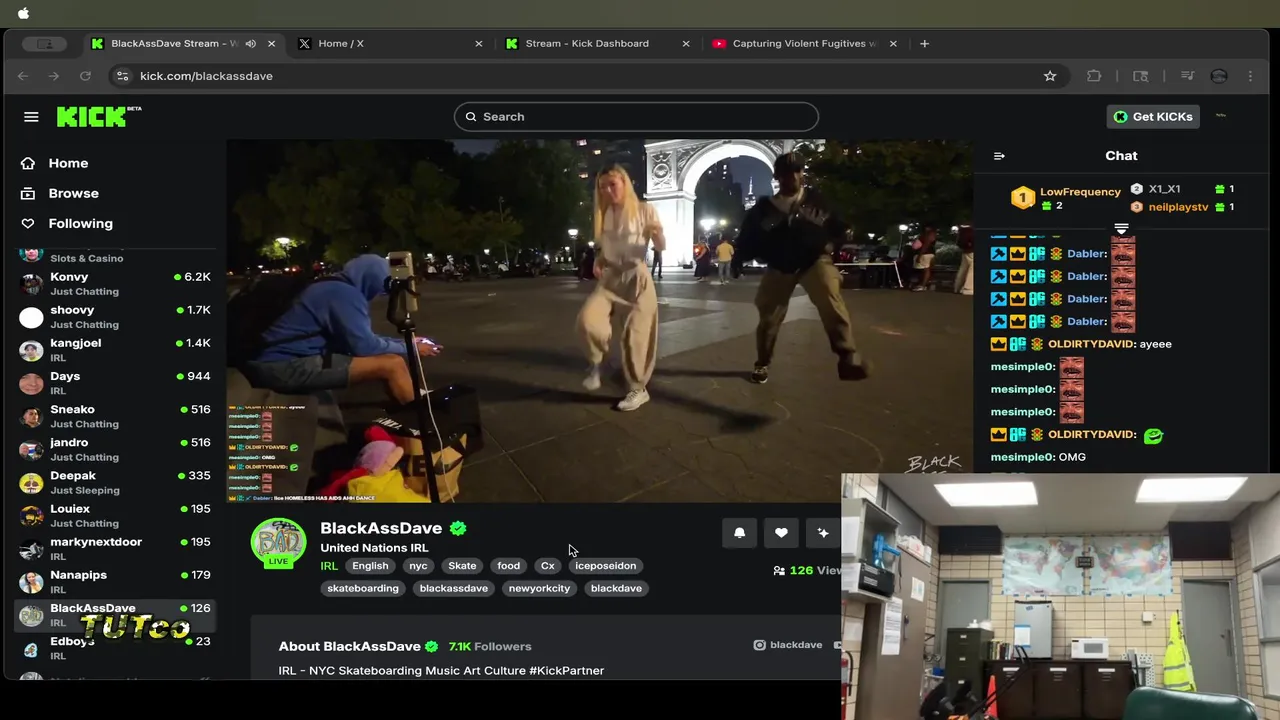Open the browser profile avatar
1280x720 pixels.
click(1219, 76)
